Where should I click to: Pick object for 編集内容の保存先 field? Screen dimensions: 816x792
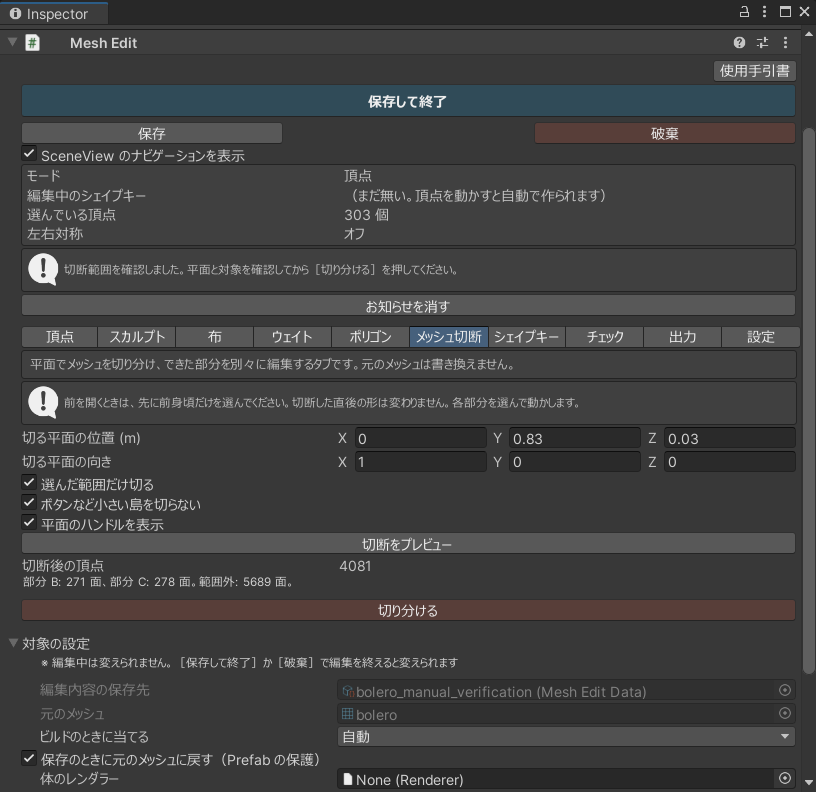coord(785,690)
